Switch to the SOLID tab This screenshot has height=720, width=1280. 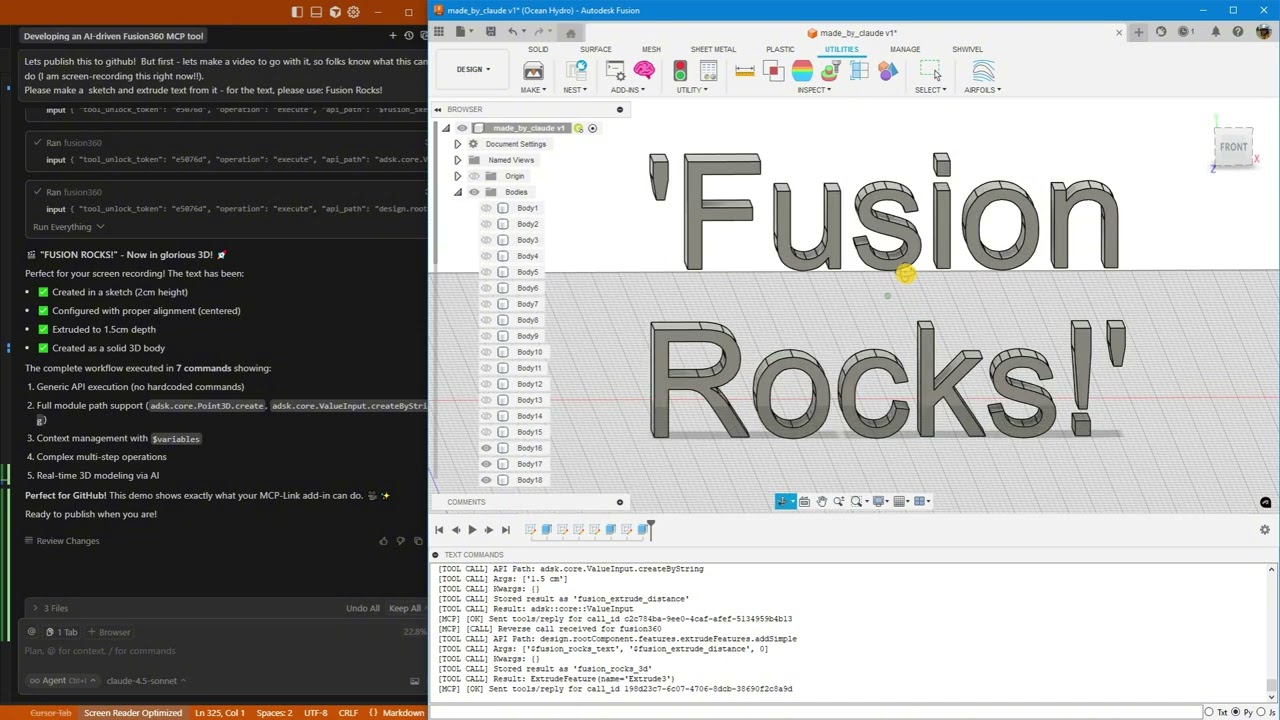pos(538,49)
